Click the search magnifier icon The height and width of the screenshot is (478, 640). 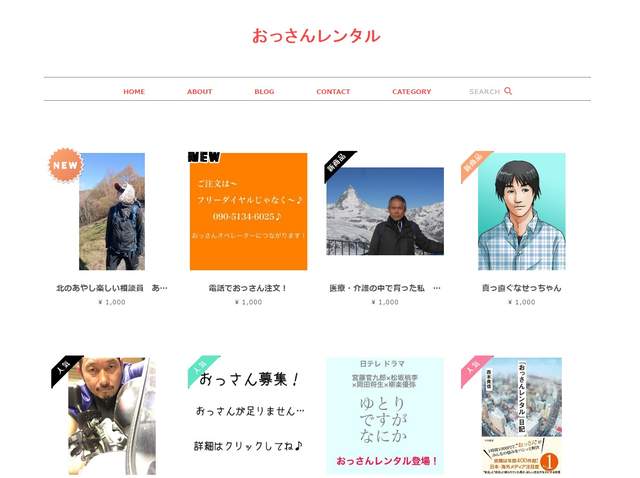click(x=508, y=91)
